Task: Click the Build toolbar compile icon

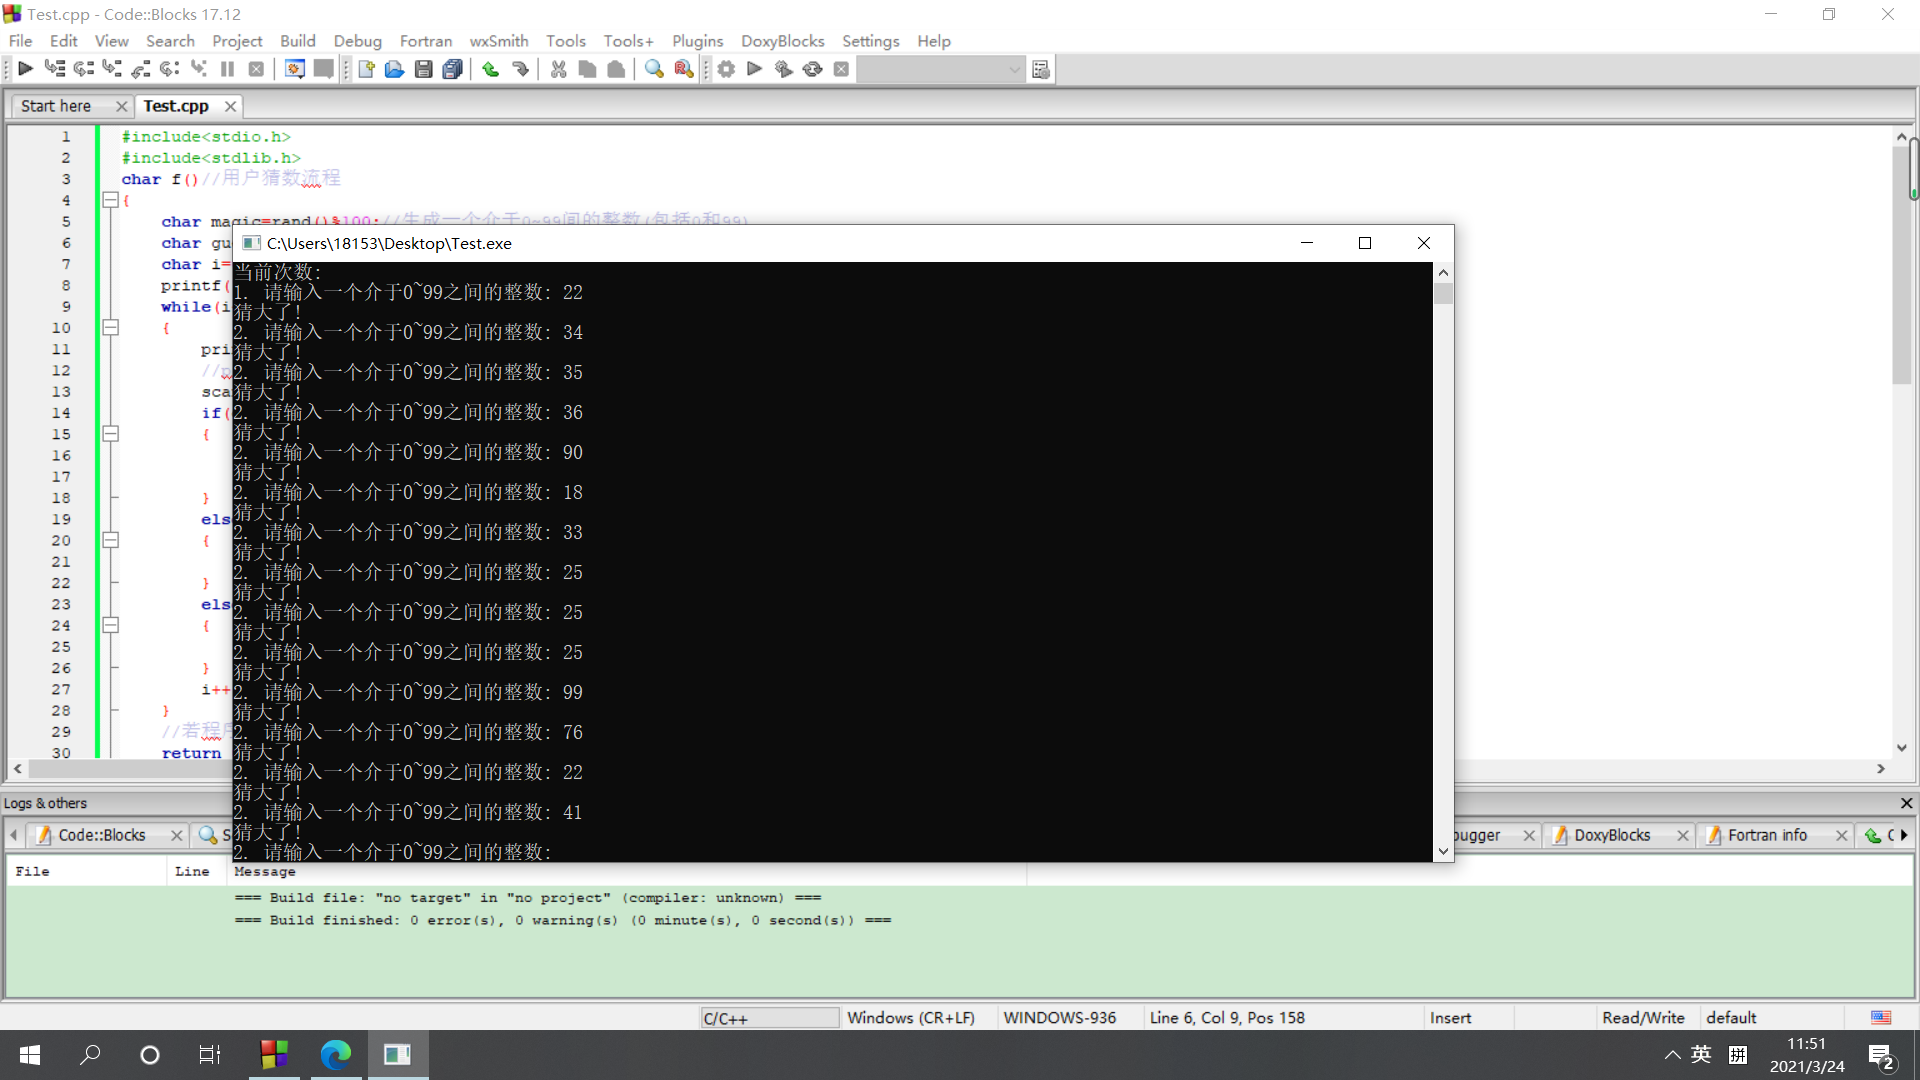Action: (x=725, y=69)
